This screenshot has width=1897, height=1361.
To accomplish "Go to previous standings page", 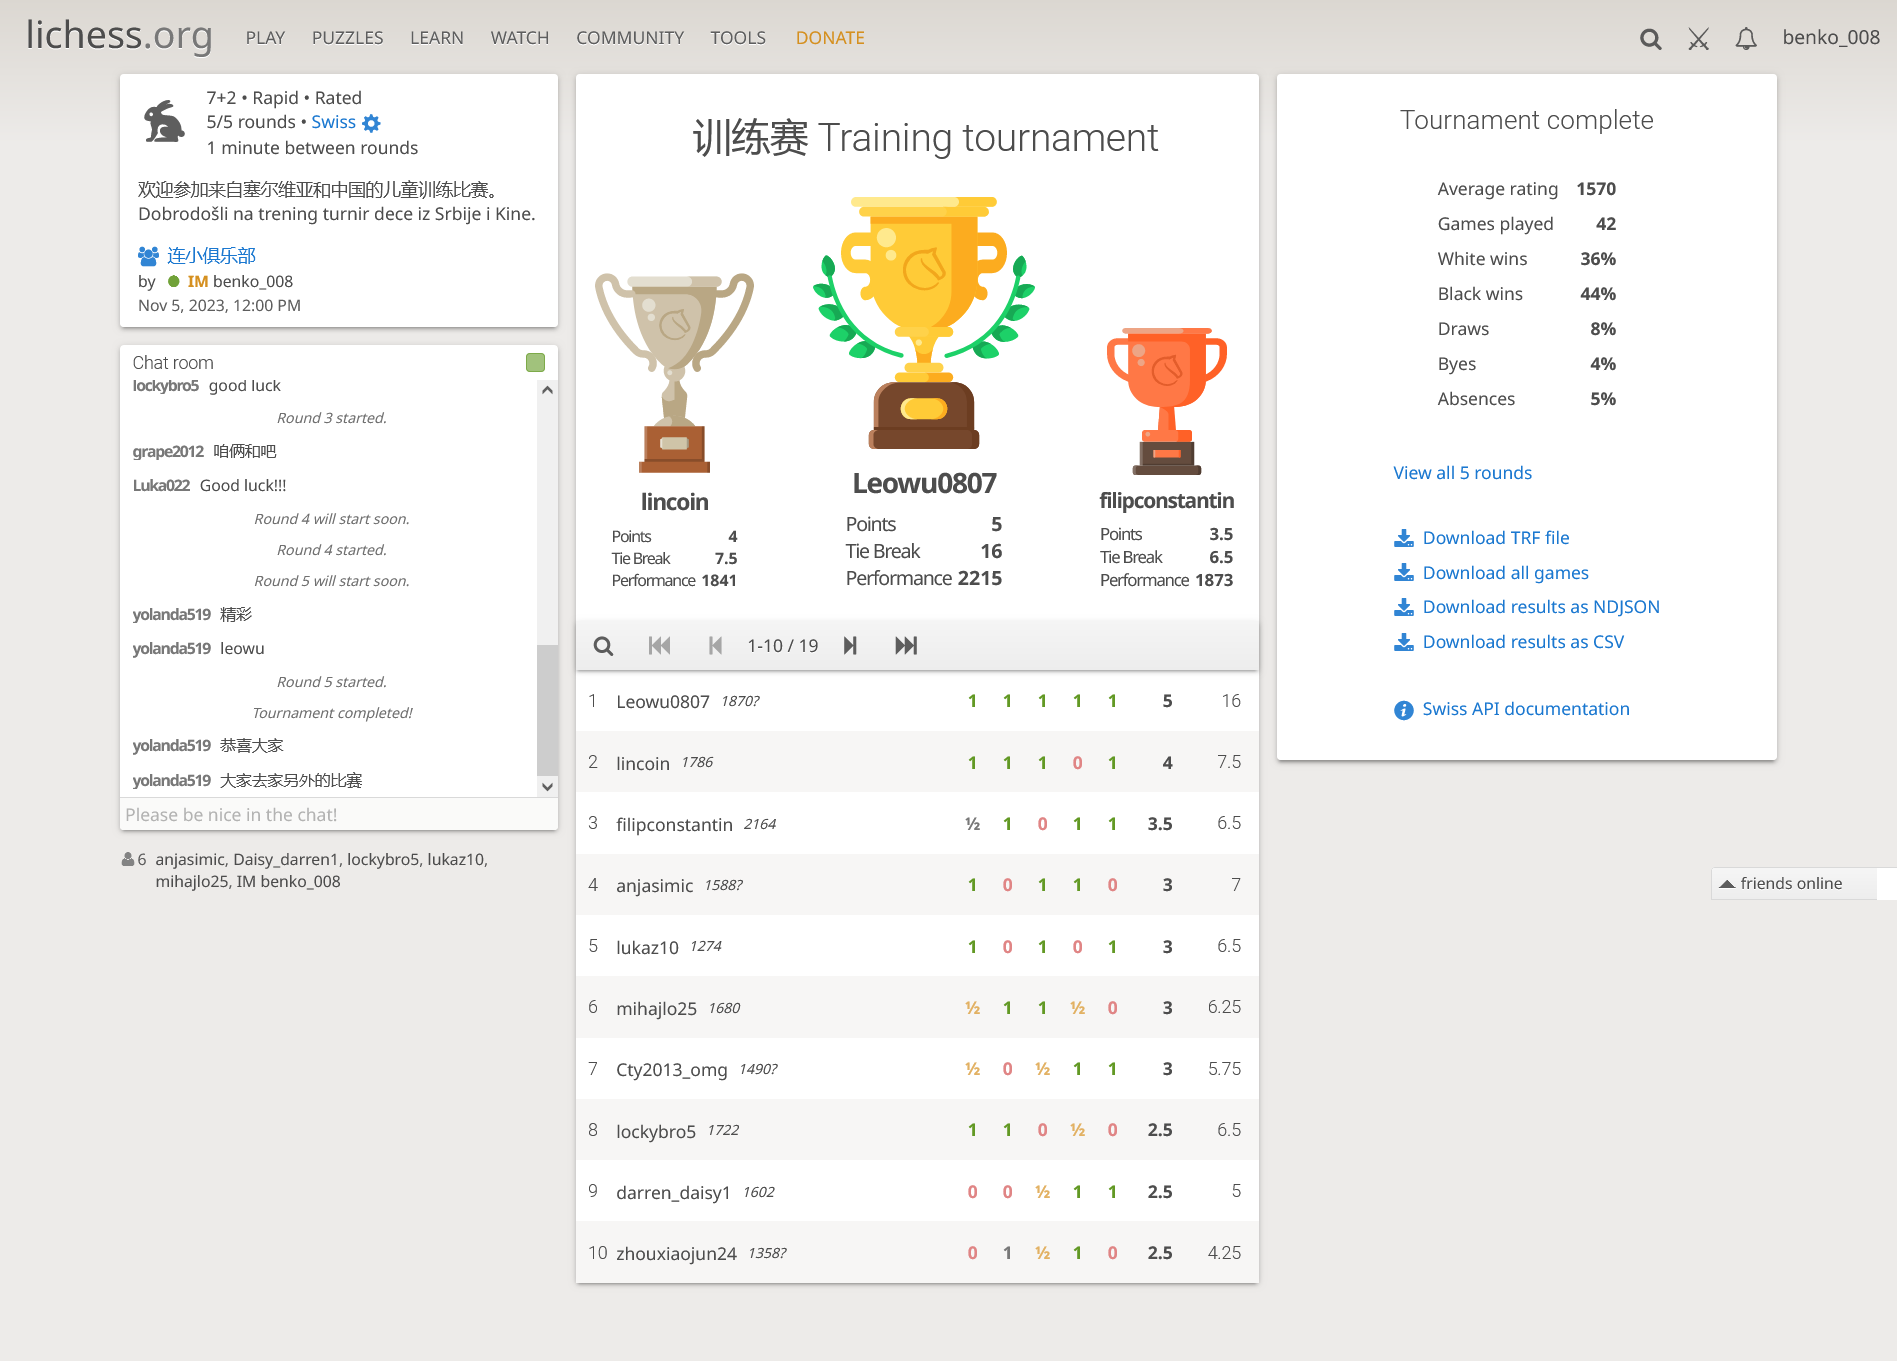I will [x=715, y=646].
